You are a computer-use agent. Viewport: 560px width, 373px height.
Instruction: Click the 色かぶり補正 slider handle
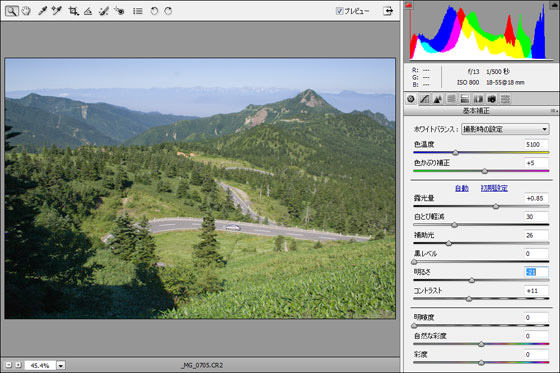[x=484, y=171]
